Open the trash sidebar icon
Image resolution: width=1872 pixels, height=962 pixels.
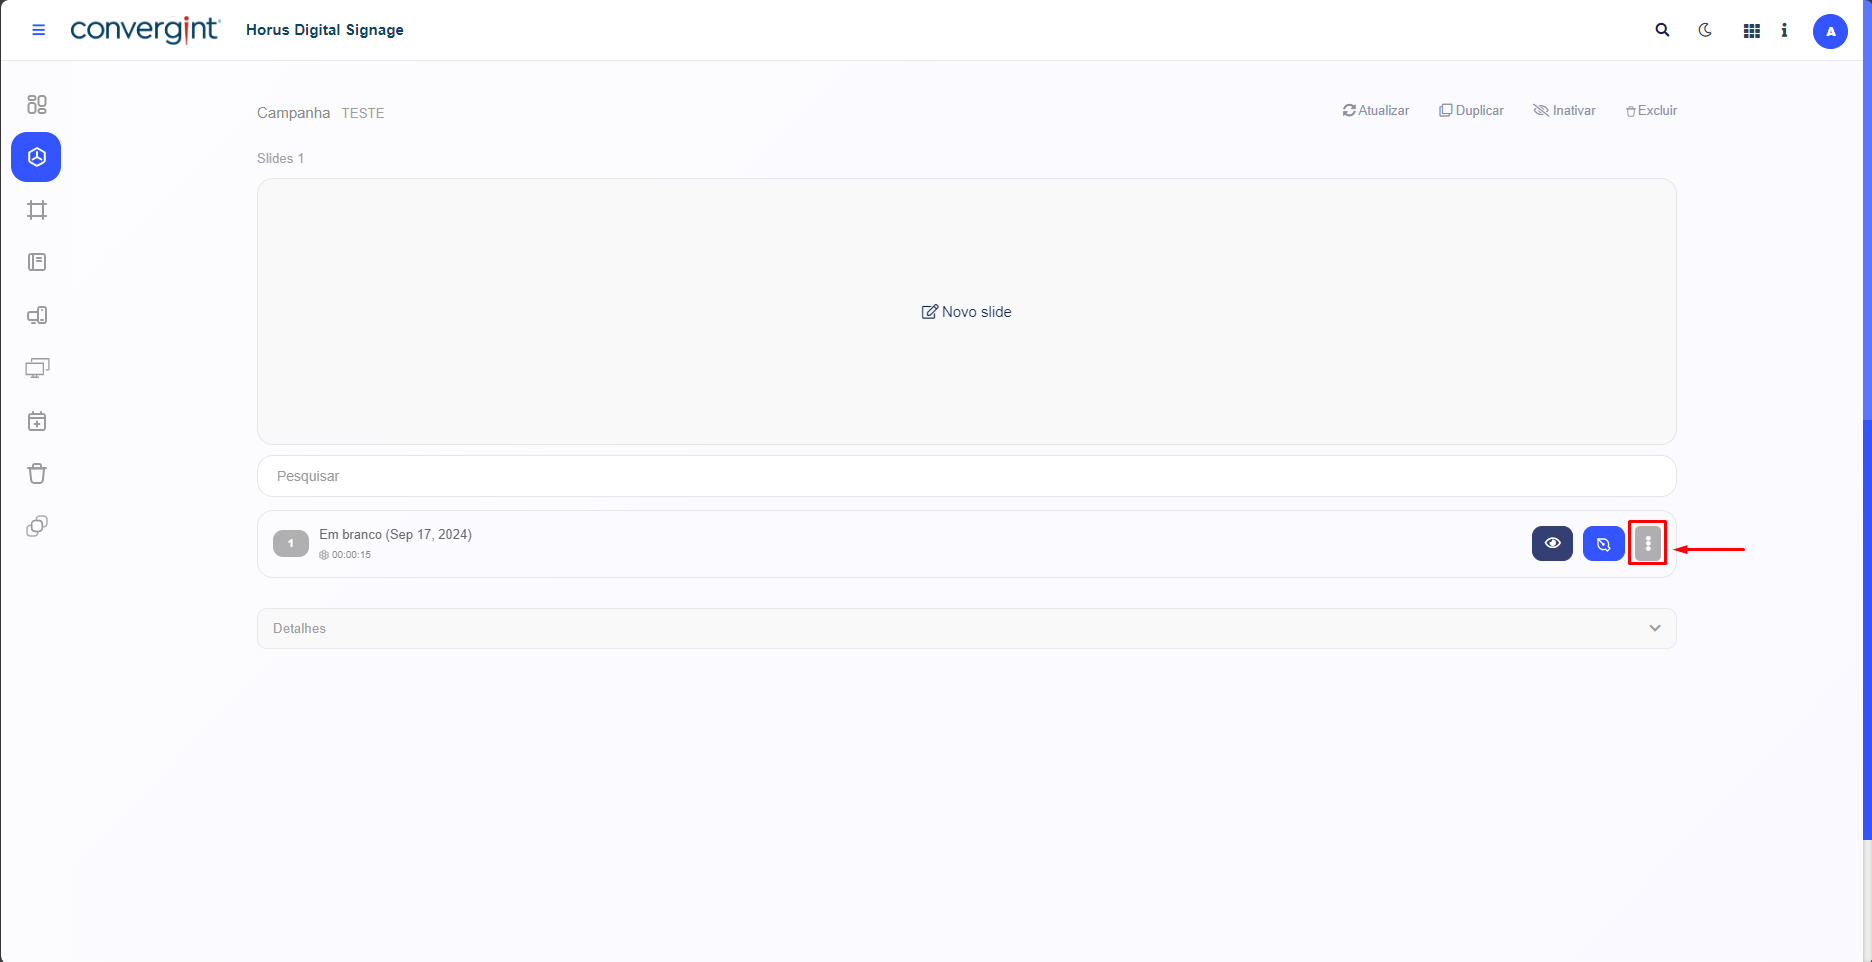tap(37, 474)
